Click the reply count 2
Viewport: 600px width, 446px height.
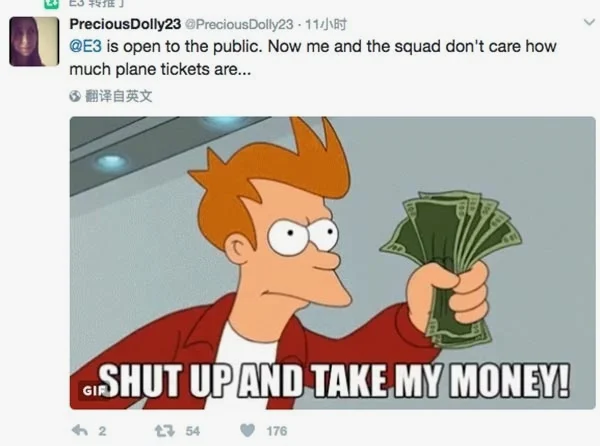[102, 431]
